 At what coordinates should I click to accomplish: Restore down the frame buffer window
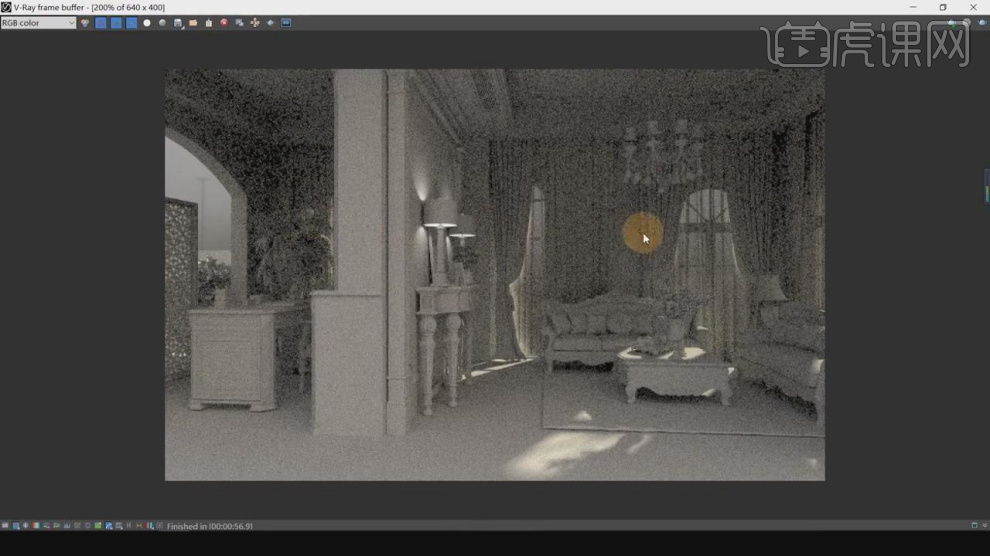click(x=943, y=8)
